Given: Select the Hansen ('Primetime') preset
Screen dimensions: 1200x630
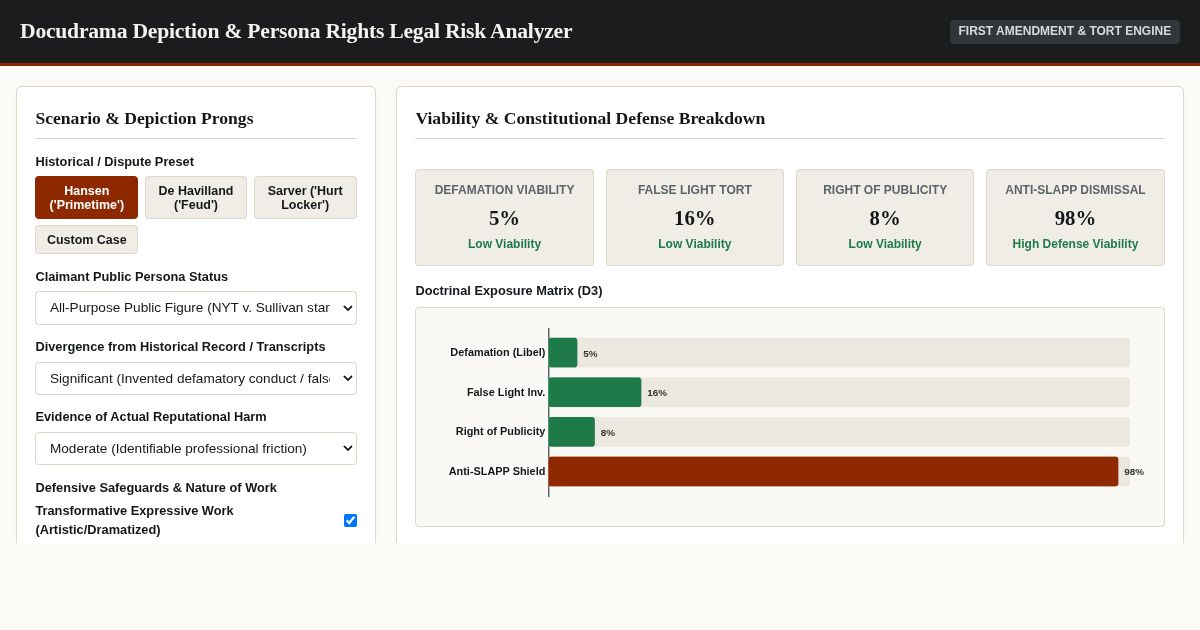Looking at the screenshot, I should click(x=86, y=198).
